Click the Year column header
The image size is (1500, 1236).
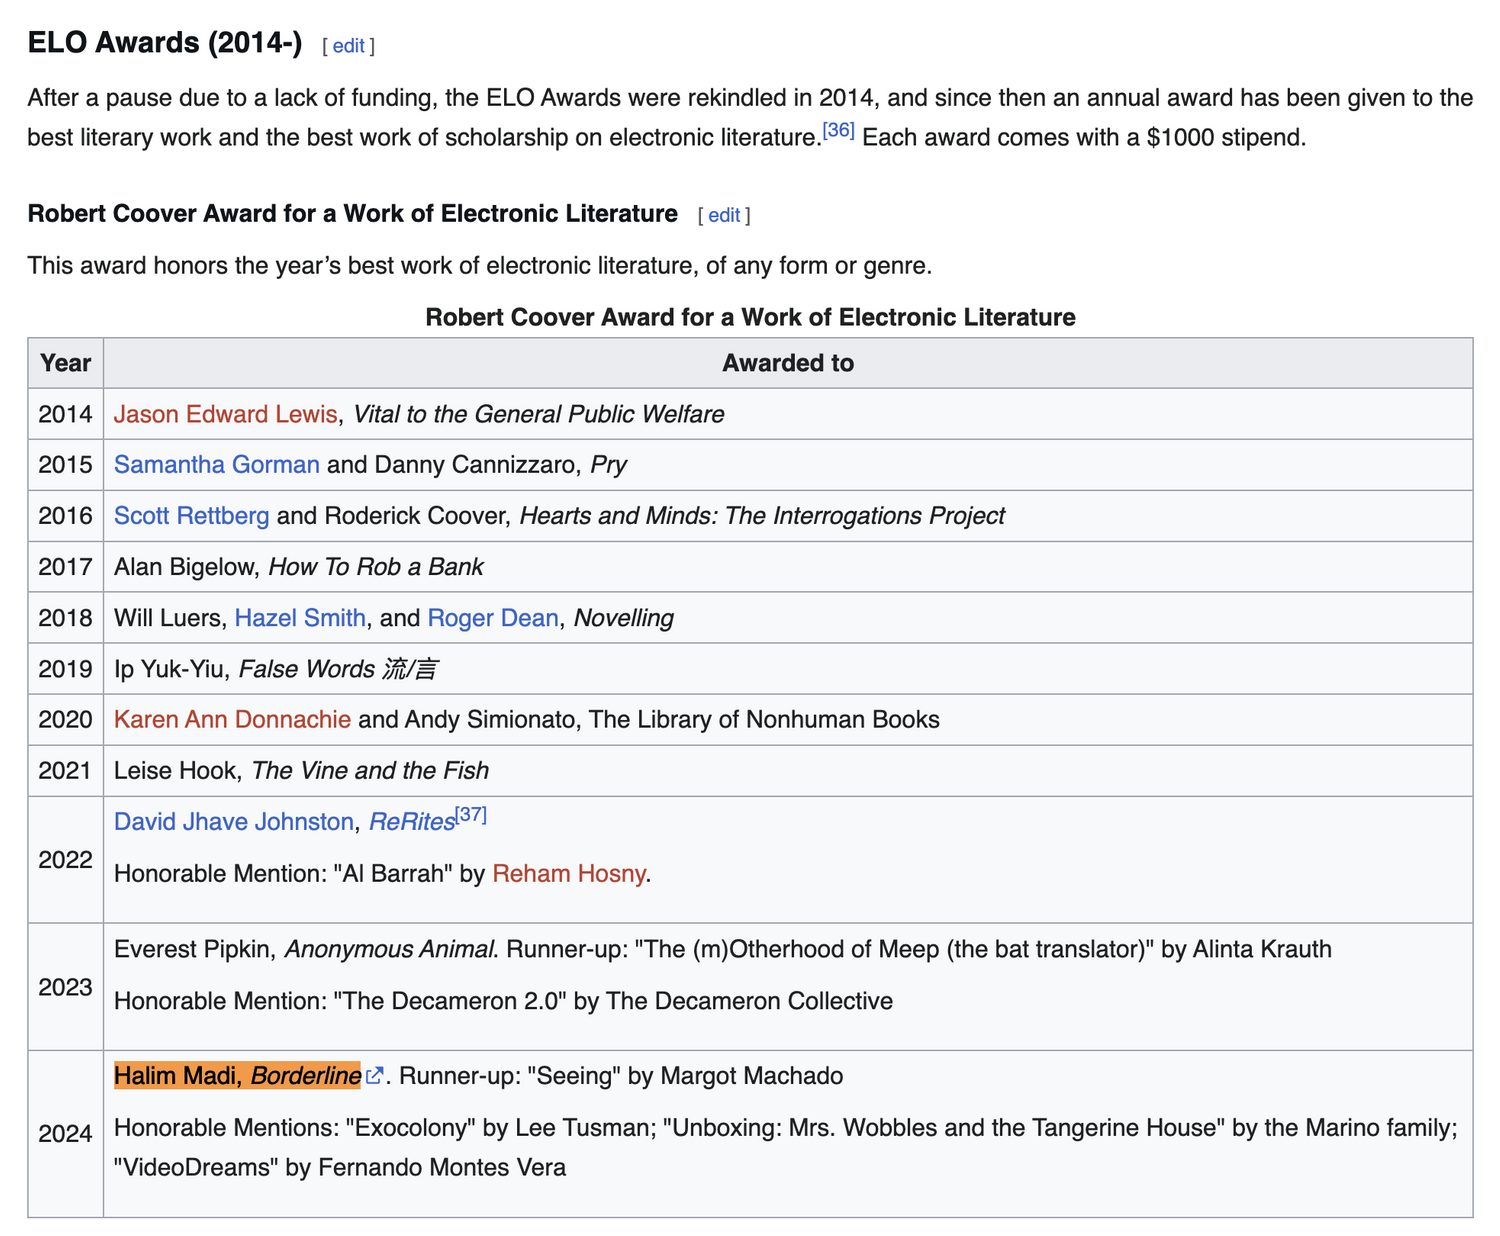(x=65, y=363)
